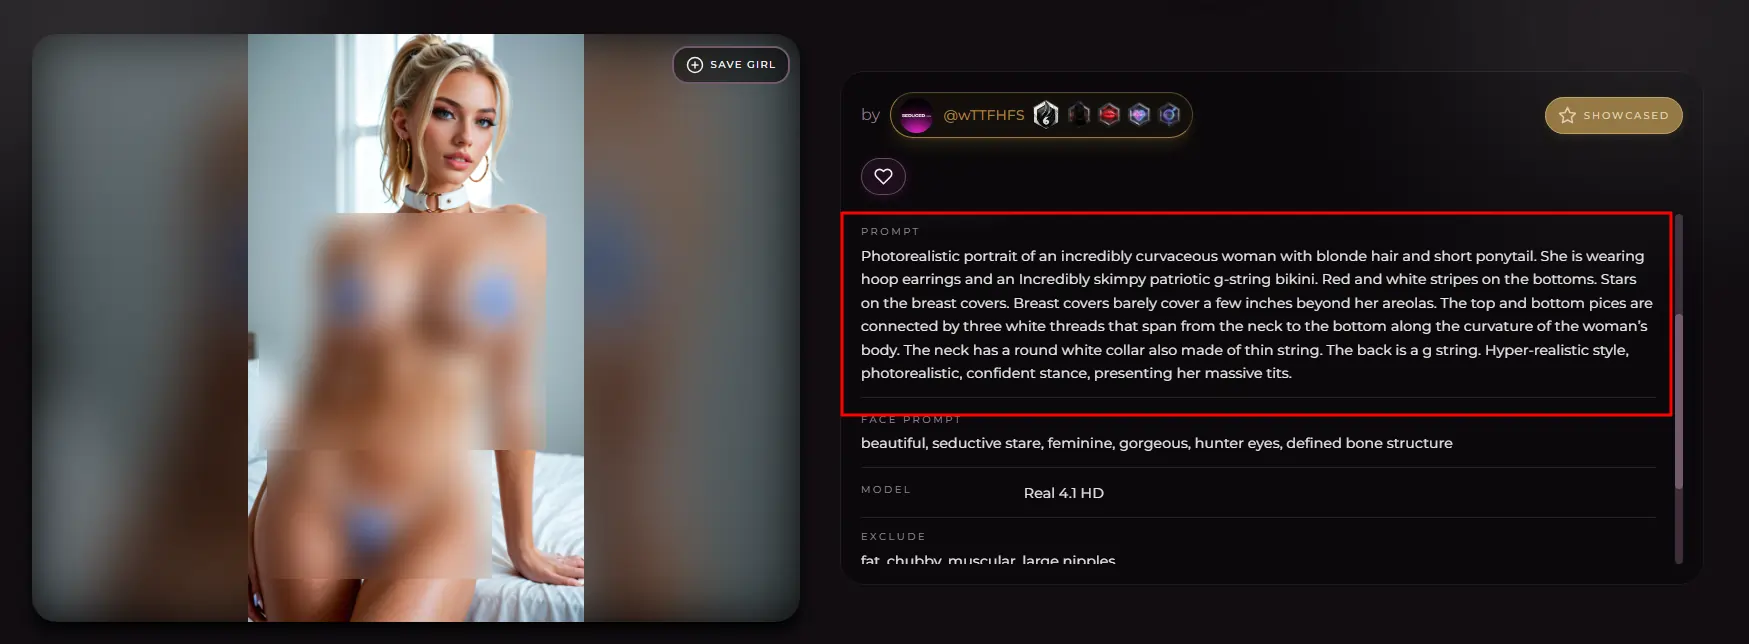Click the Model field label
This screenshot has height=644, width=1749.
(x=886, y=490)
